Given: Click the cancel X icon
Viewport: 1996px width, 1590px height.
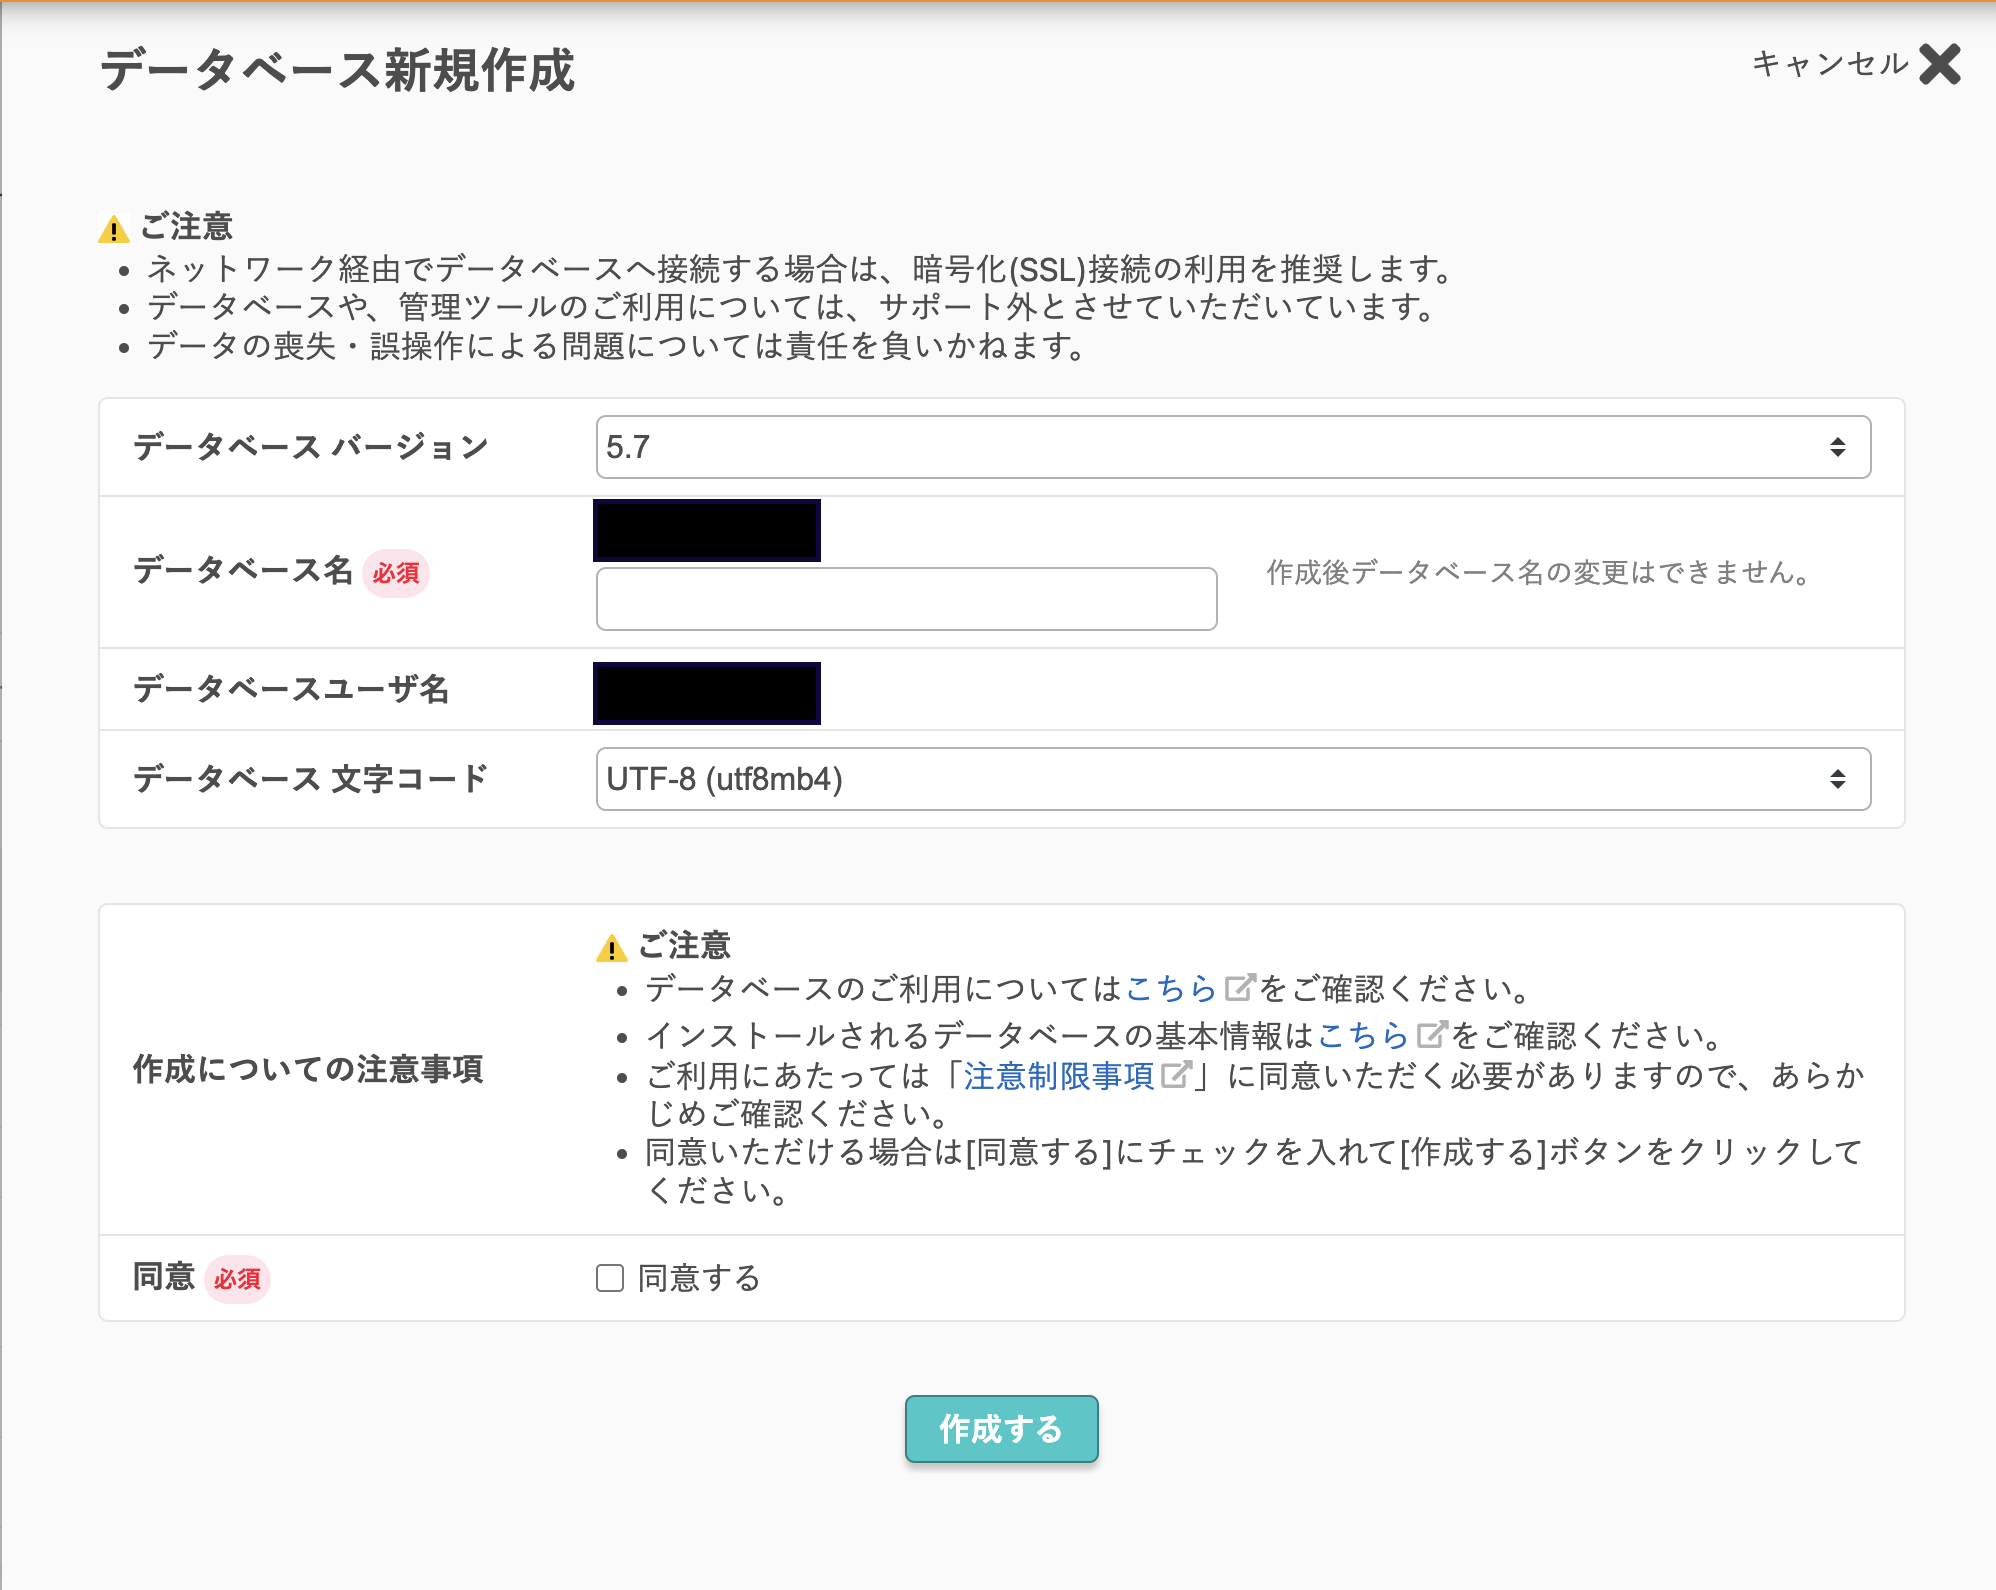Looking at the screenshot, I should pyautogui.click(x=1940, y=65).
